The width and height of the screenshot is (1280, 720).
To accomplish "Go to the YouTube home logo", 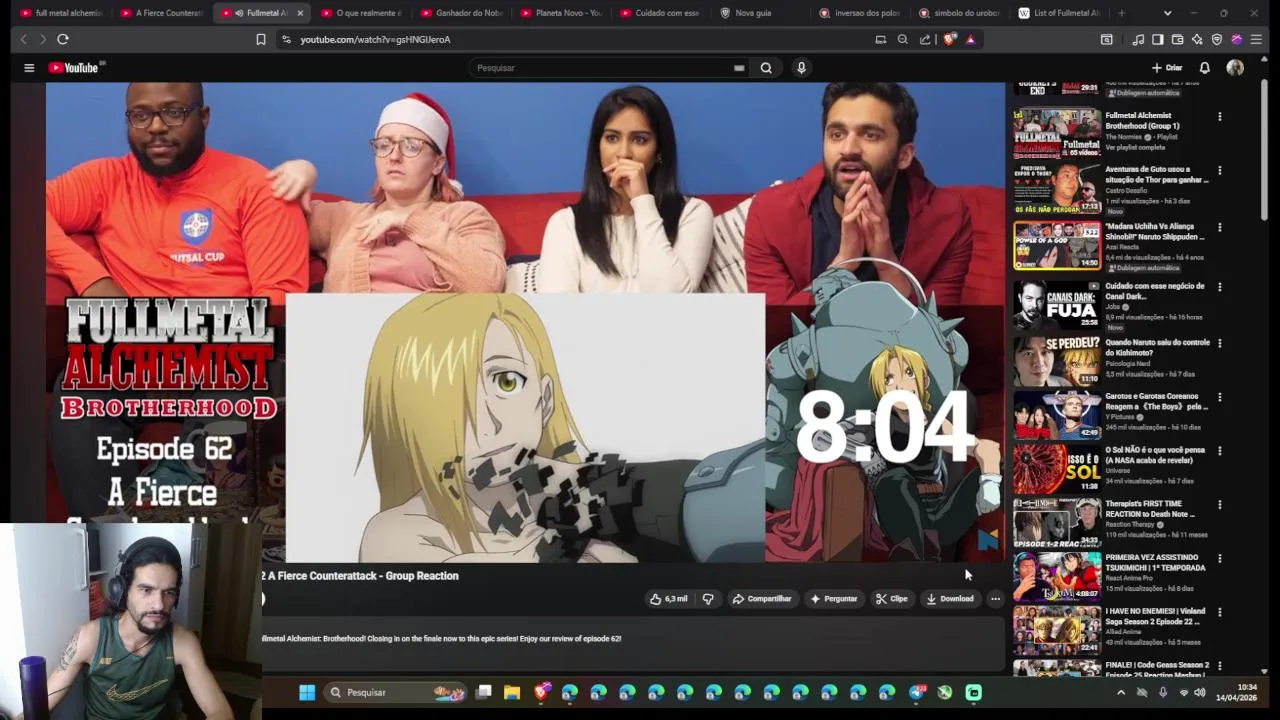I will (73, 68).
